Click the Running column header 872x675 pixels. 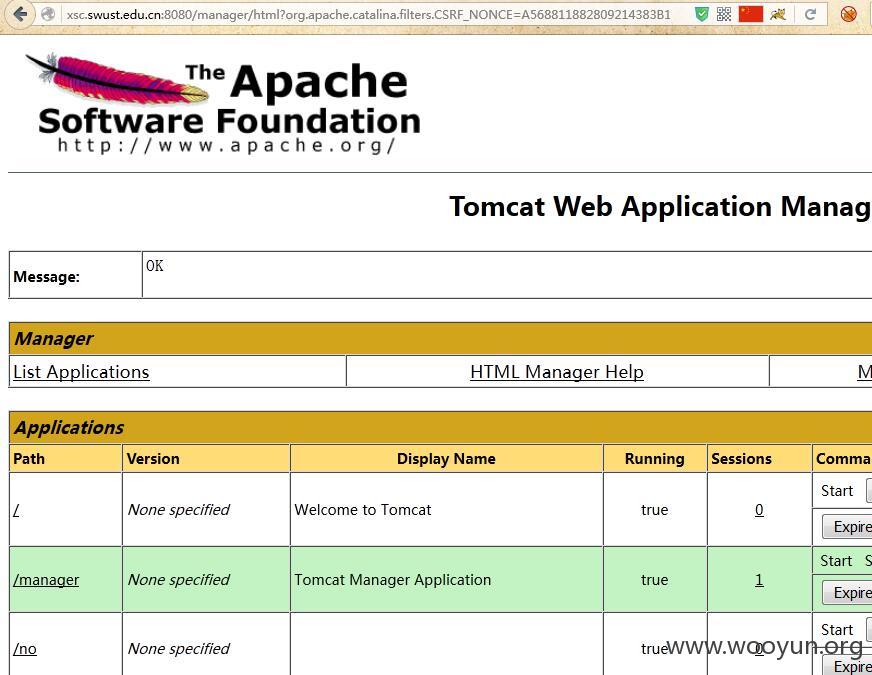click(x=655, y=459)
